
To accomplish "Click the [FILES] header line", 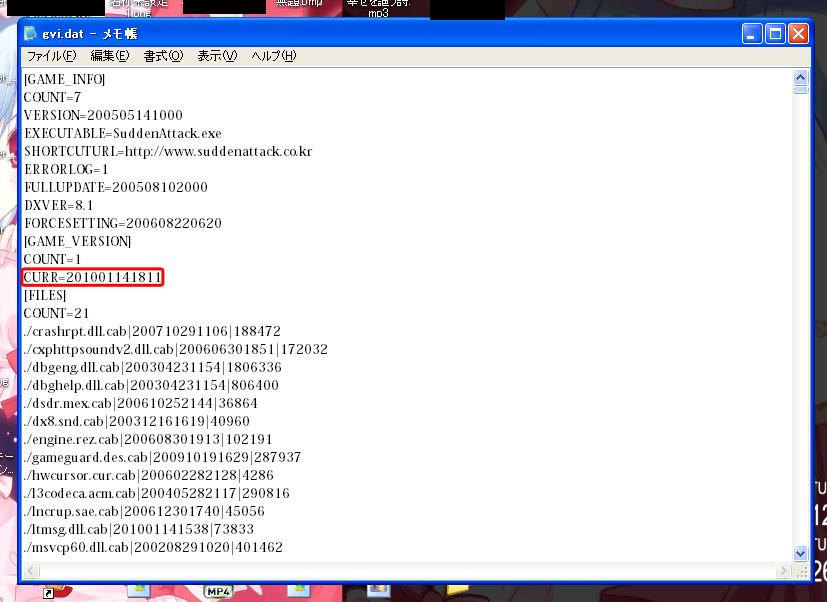I will 45,295.
